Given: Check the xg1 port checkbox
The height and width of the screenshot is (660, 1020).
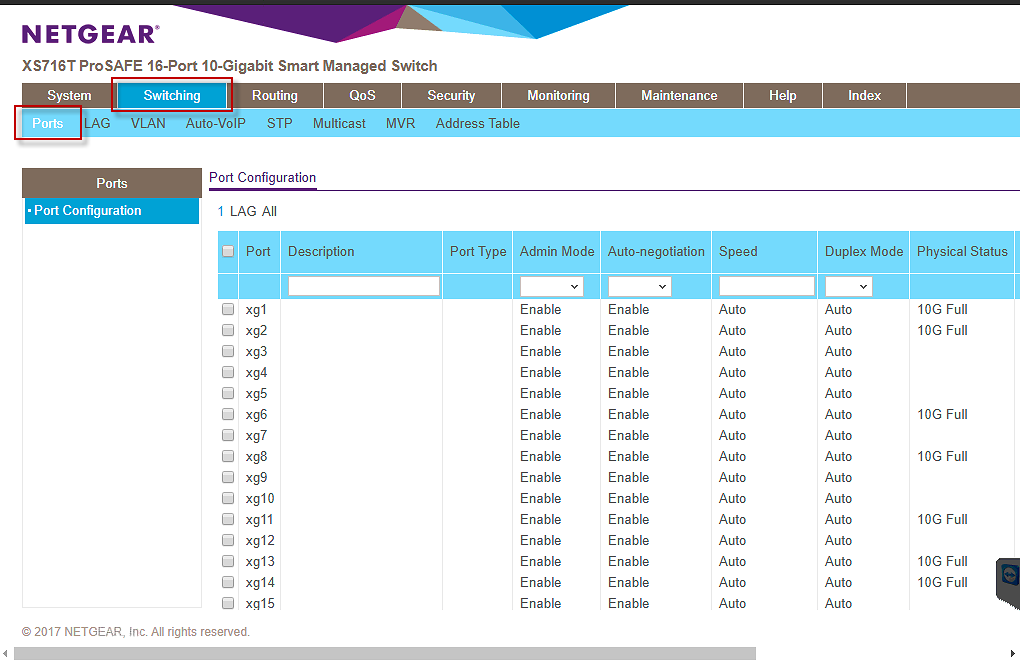Looking at the screenshot, I should pyautogui.click(x=228, y=309).
